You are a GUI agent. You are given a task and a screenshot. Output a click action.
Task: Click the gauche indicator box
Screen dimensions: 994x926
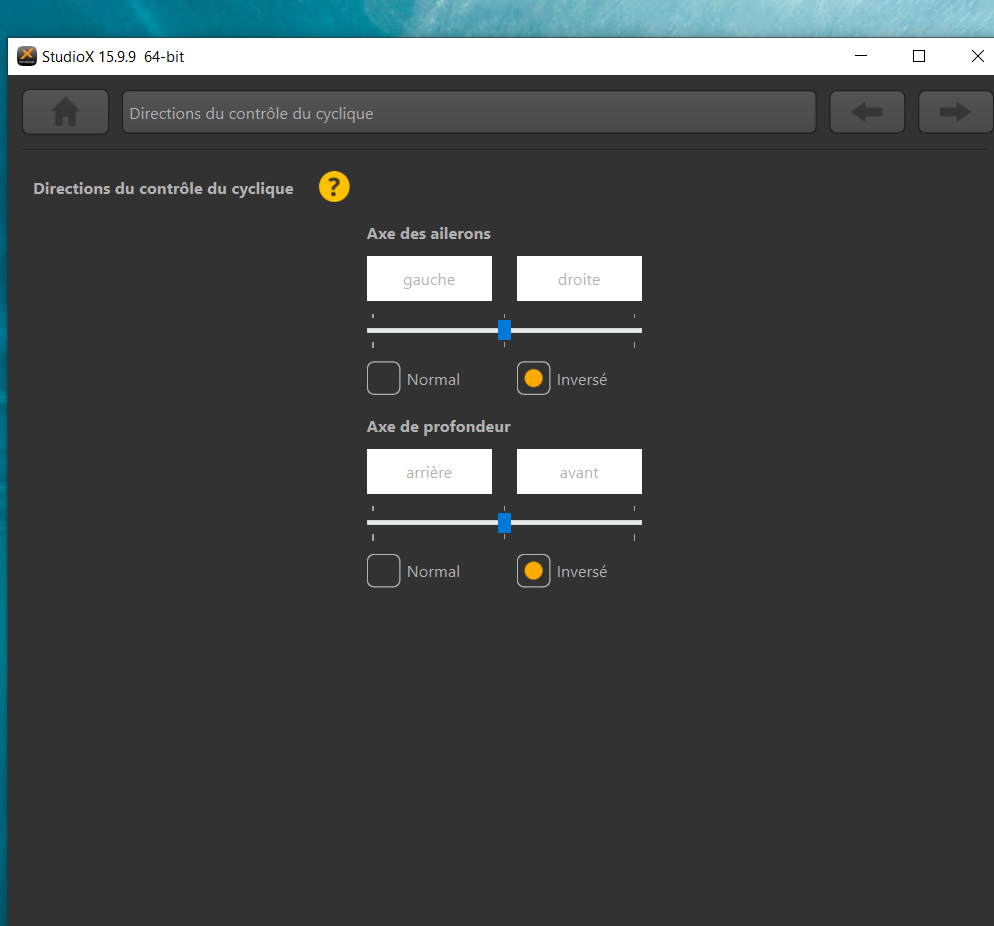pos(429,279)
